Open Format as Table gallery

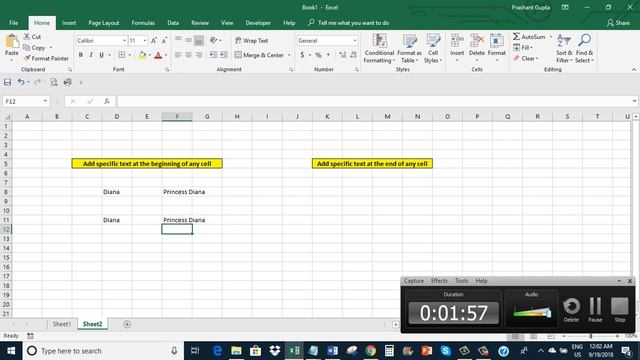[x=409, y=48]
